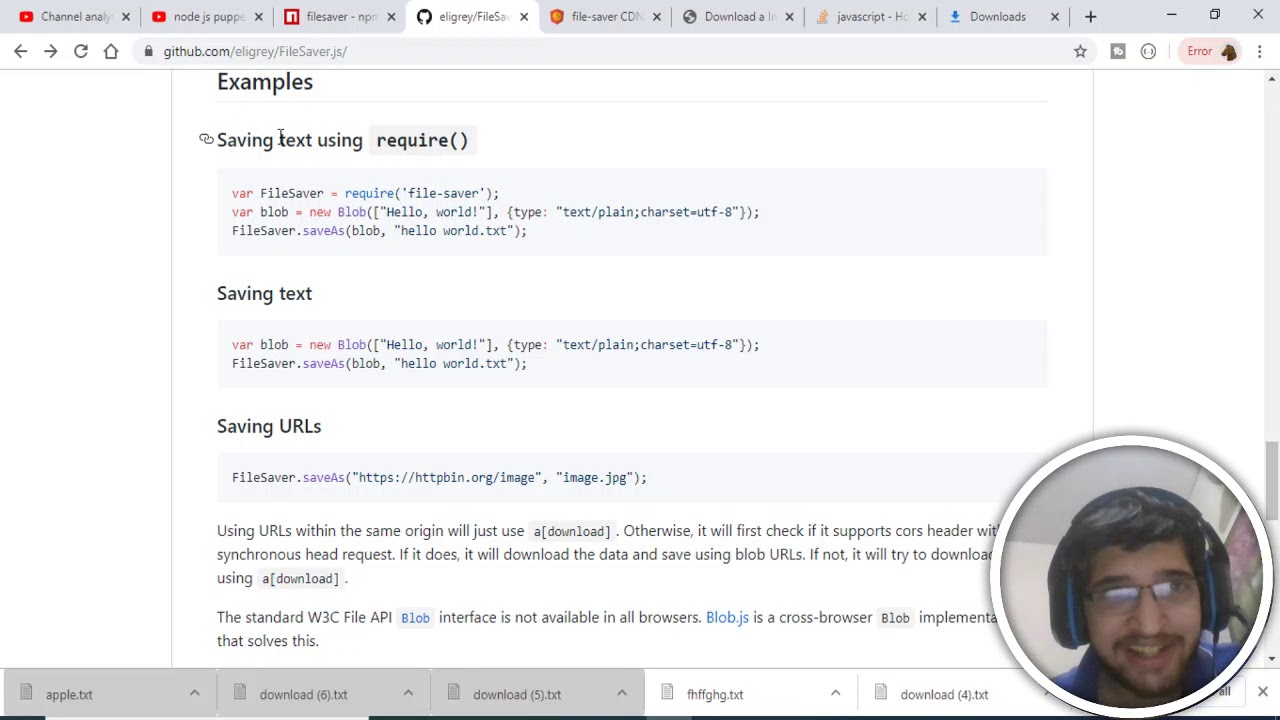The image size is (1280, 720).
Task: Bookmark this page with the star icon
Action: pyautogui.click(x=1080, y=51)
